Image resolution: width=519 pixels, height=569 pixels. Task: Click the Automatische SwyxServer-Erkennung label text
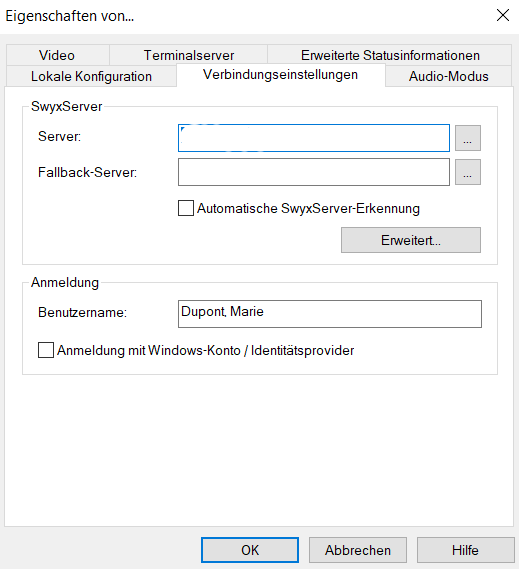(x=308, y=209)
